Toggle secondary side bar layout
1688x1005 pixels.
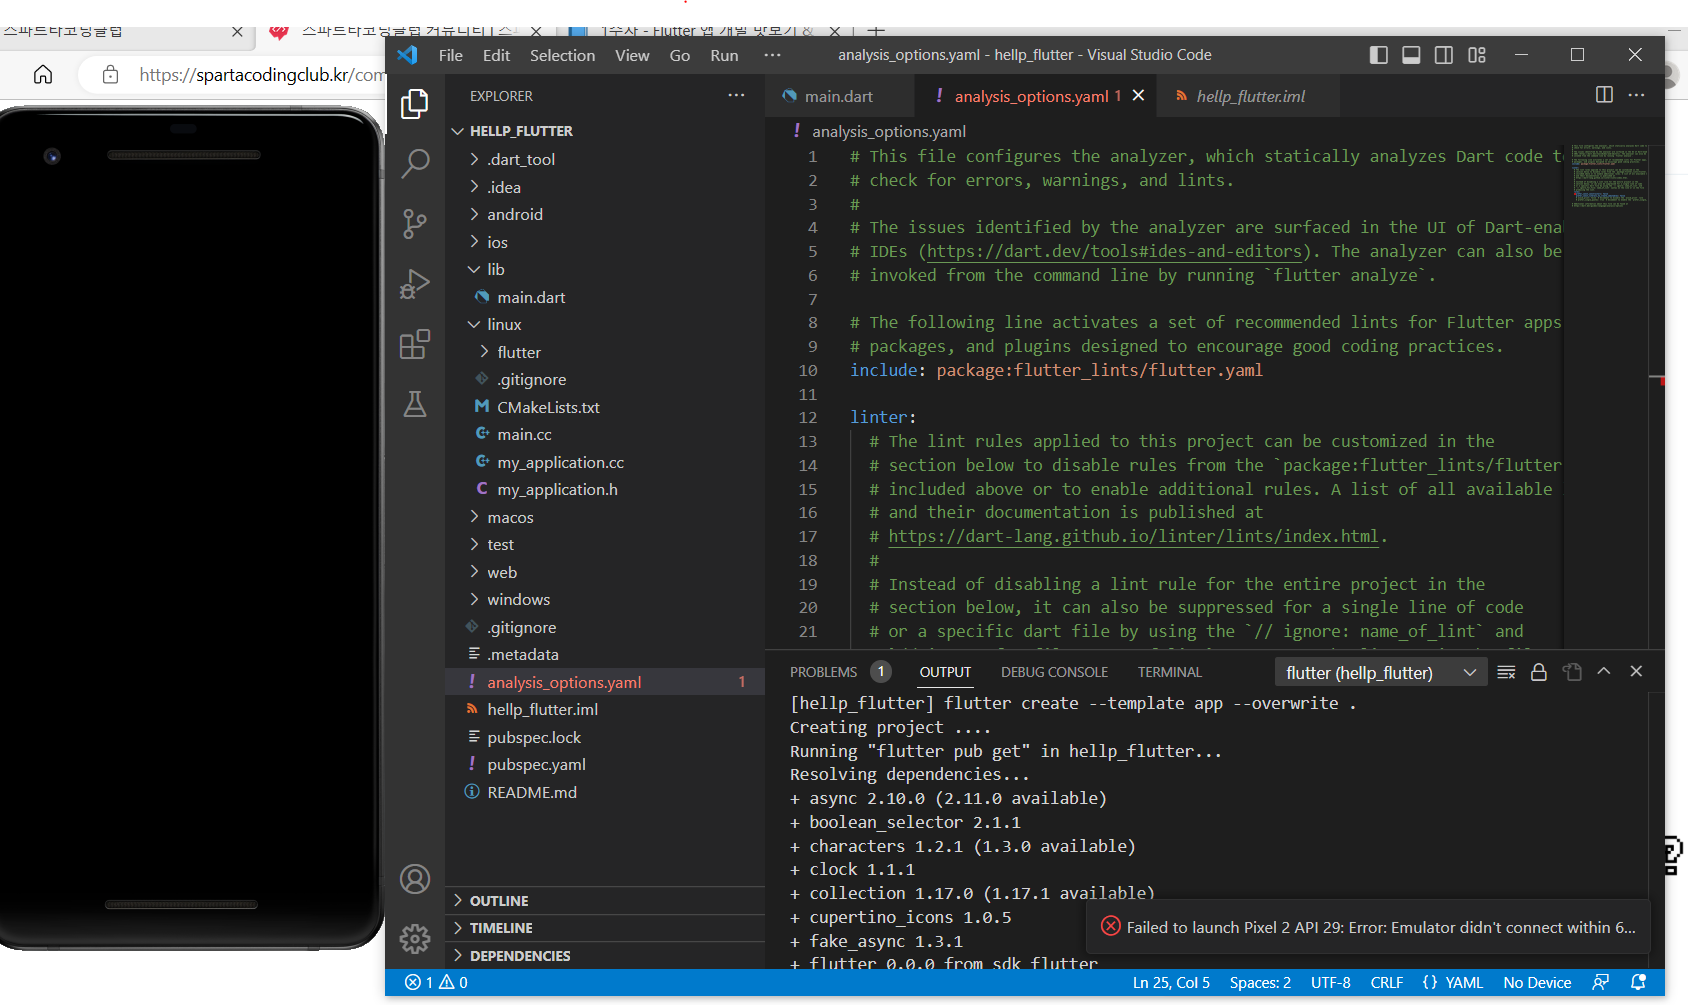tap(1444, 55)
